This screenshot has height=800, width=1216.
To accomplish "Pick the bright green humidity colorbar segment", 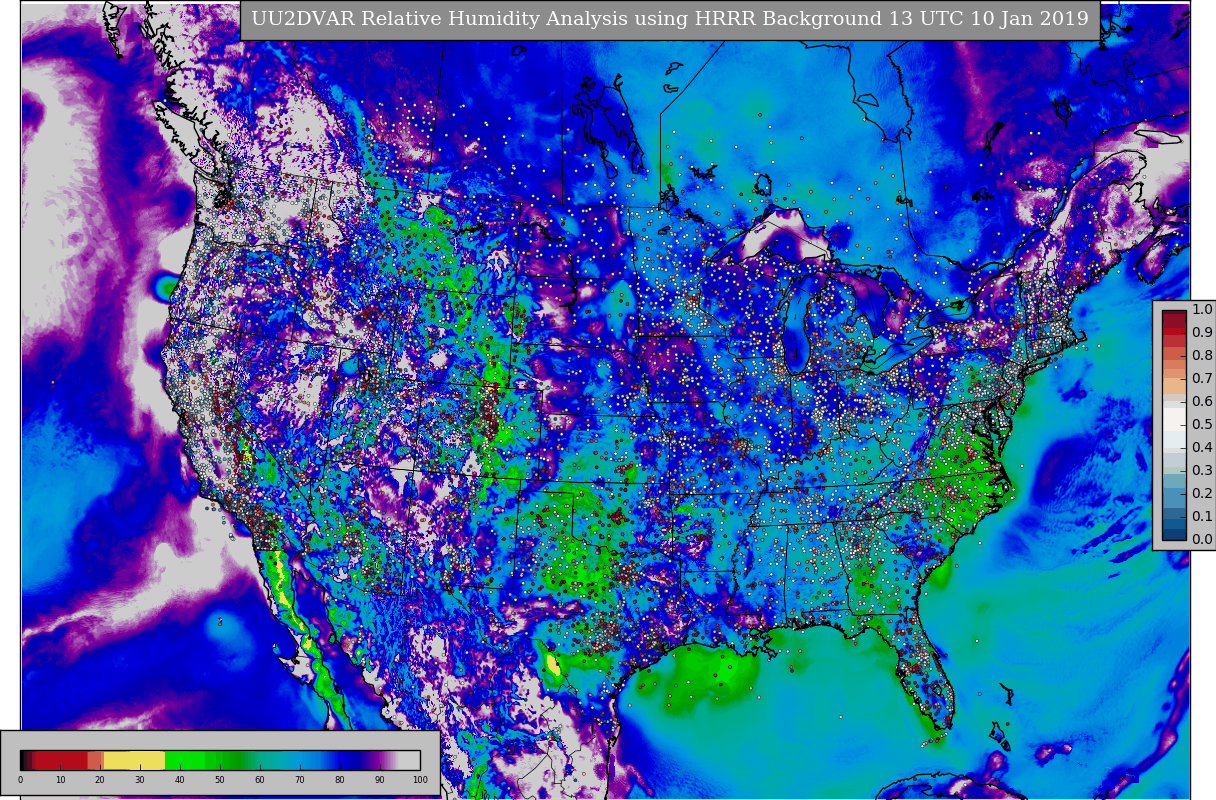I will [186, 760].
